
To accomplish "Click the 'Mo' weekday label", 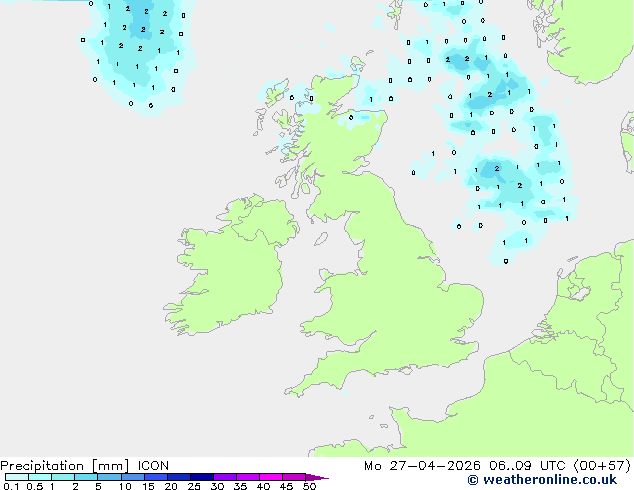I will click(x=372, y=466).
